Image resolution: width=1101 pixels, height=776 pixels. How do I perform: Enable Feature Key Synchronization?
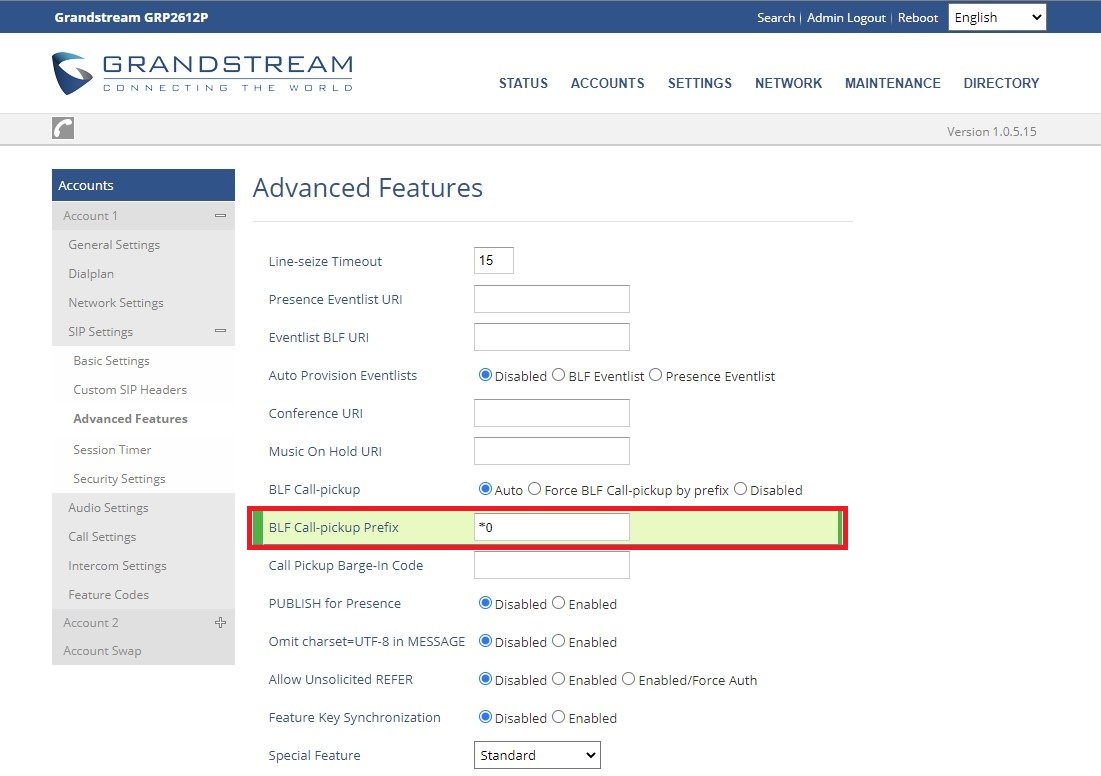click(559, 718)
